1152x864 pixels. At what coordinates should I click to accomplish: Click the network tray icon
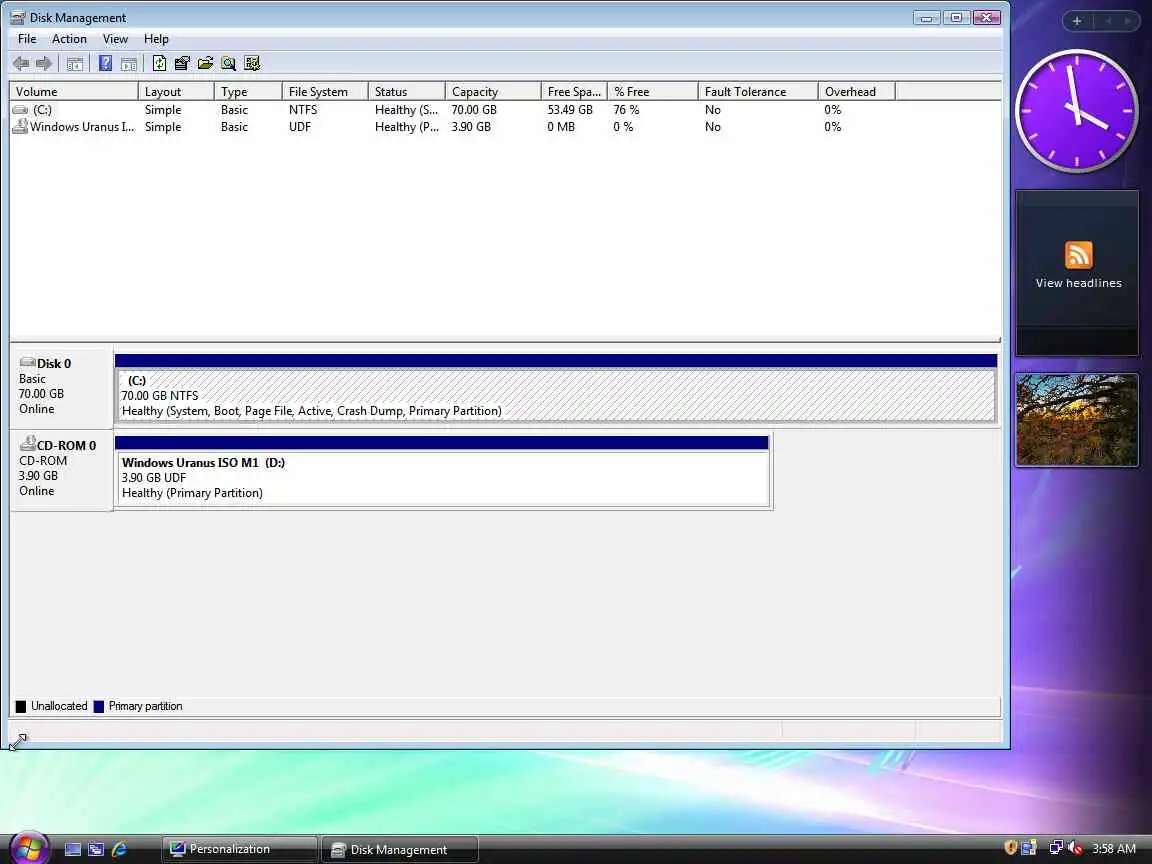pos(1056,848)
